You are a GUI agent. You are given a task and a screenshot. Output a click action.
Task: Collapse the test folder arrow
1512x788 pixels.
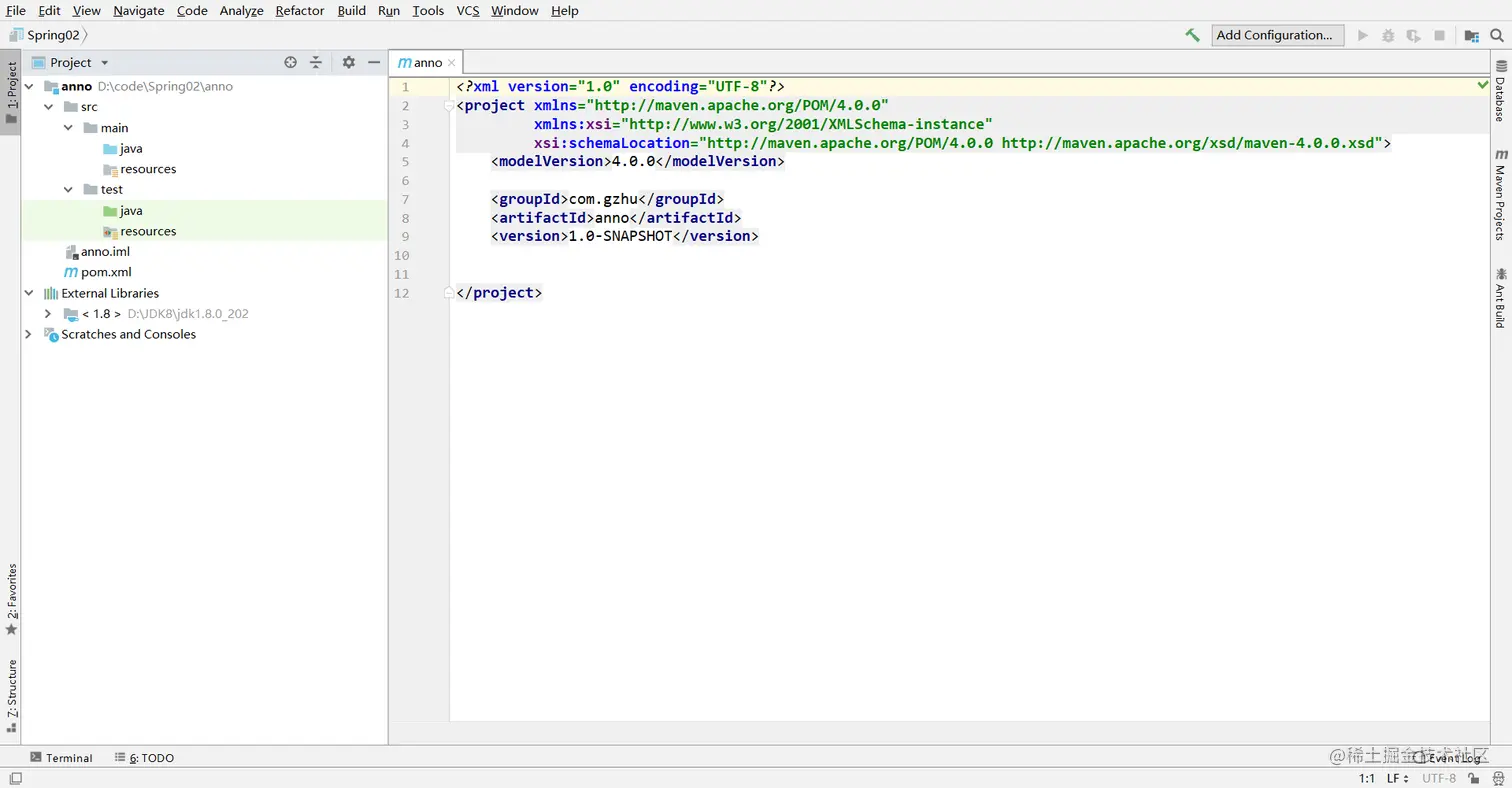[x=68, y=190]
